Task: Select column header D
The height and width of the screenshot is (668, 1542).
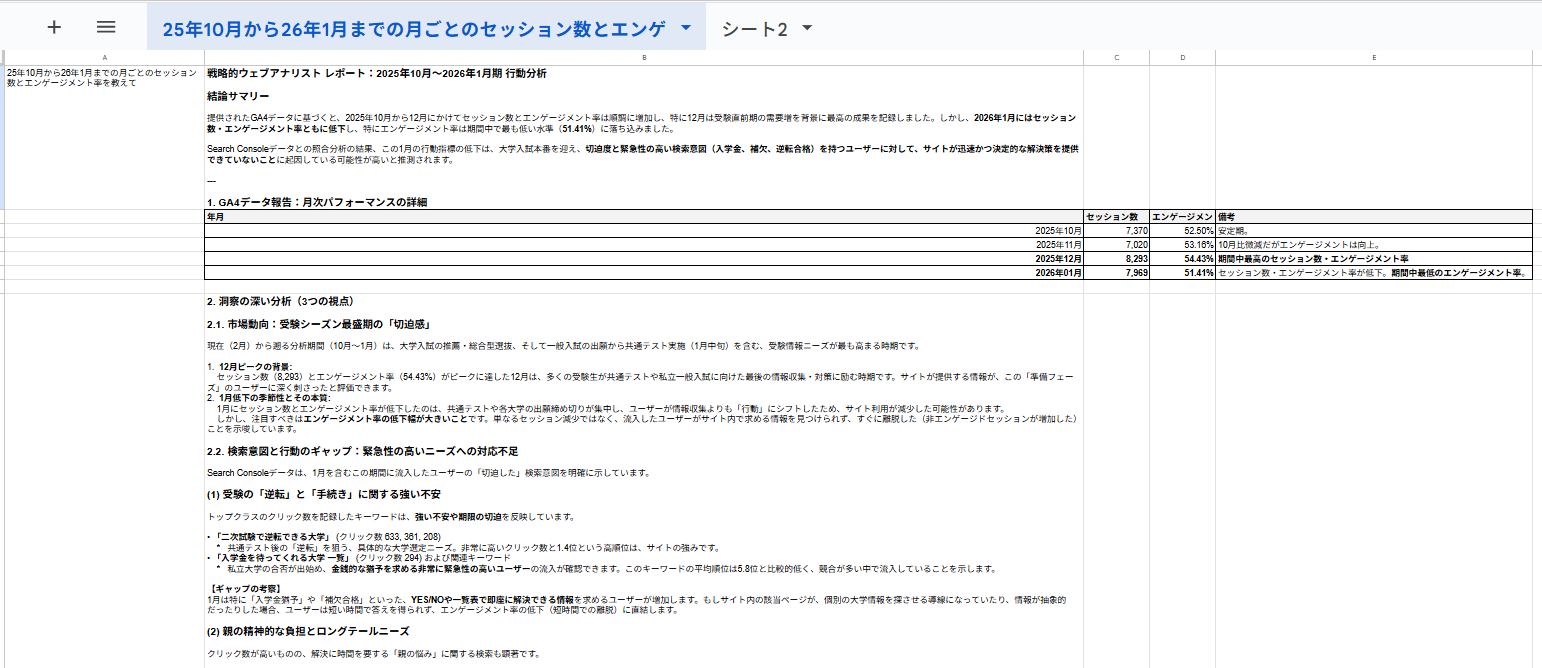Action: (x=1183, y=57)
